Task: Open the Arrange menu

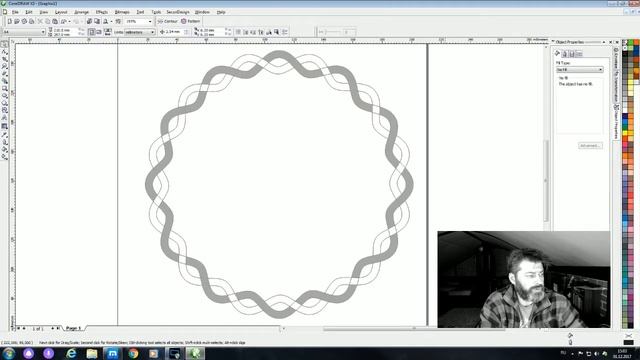Action: 81,12
